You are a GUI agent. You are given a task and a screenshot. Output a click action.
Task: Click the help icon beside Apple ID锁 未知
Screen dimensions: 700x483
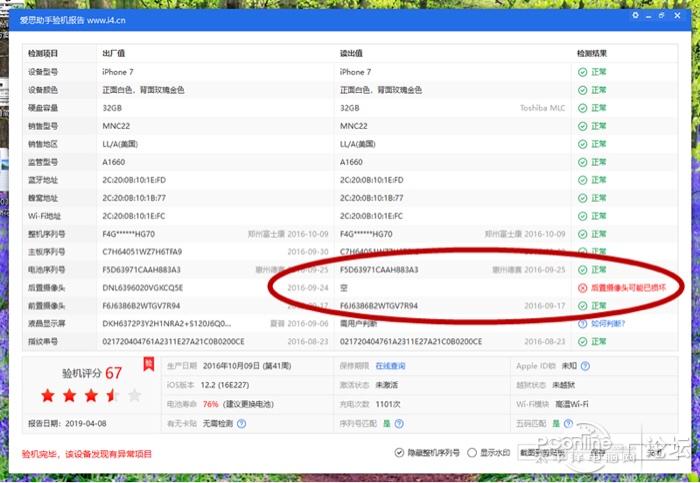pos(585,366)
